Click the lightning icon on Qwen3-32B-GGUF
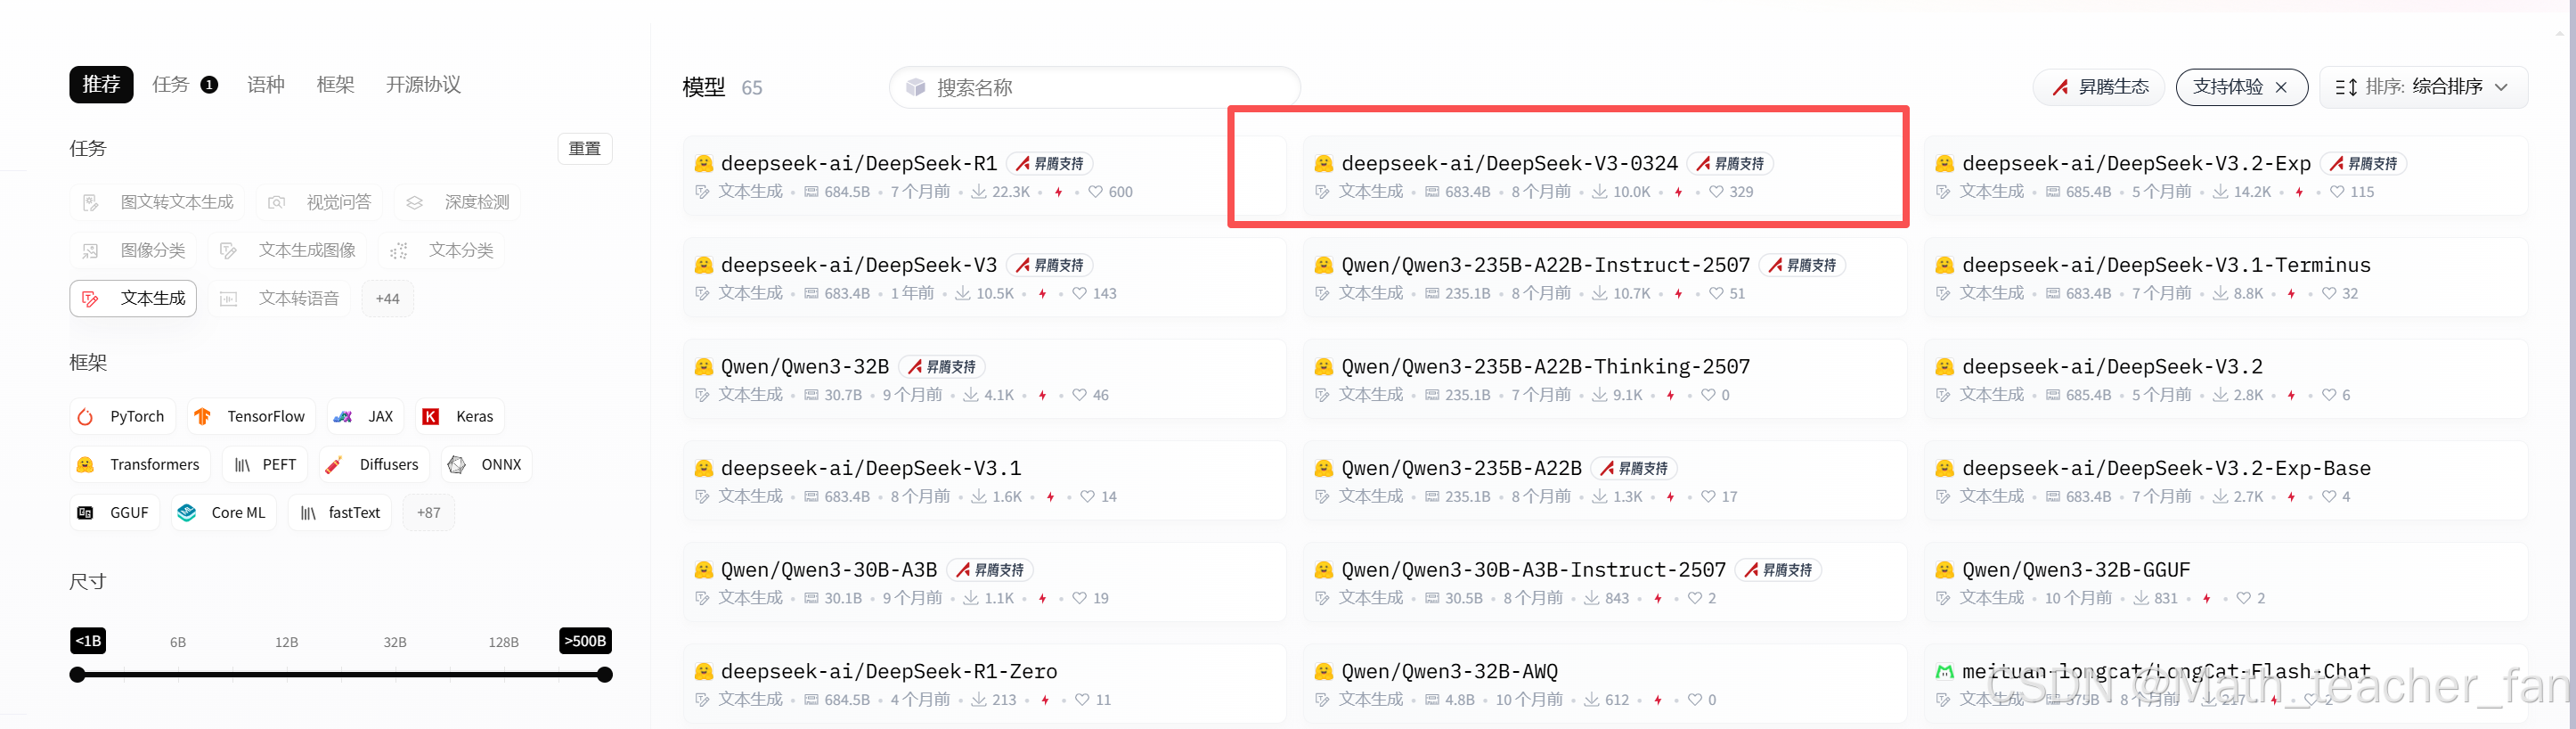 tap(2206, 598)
